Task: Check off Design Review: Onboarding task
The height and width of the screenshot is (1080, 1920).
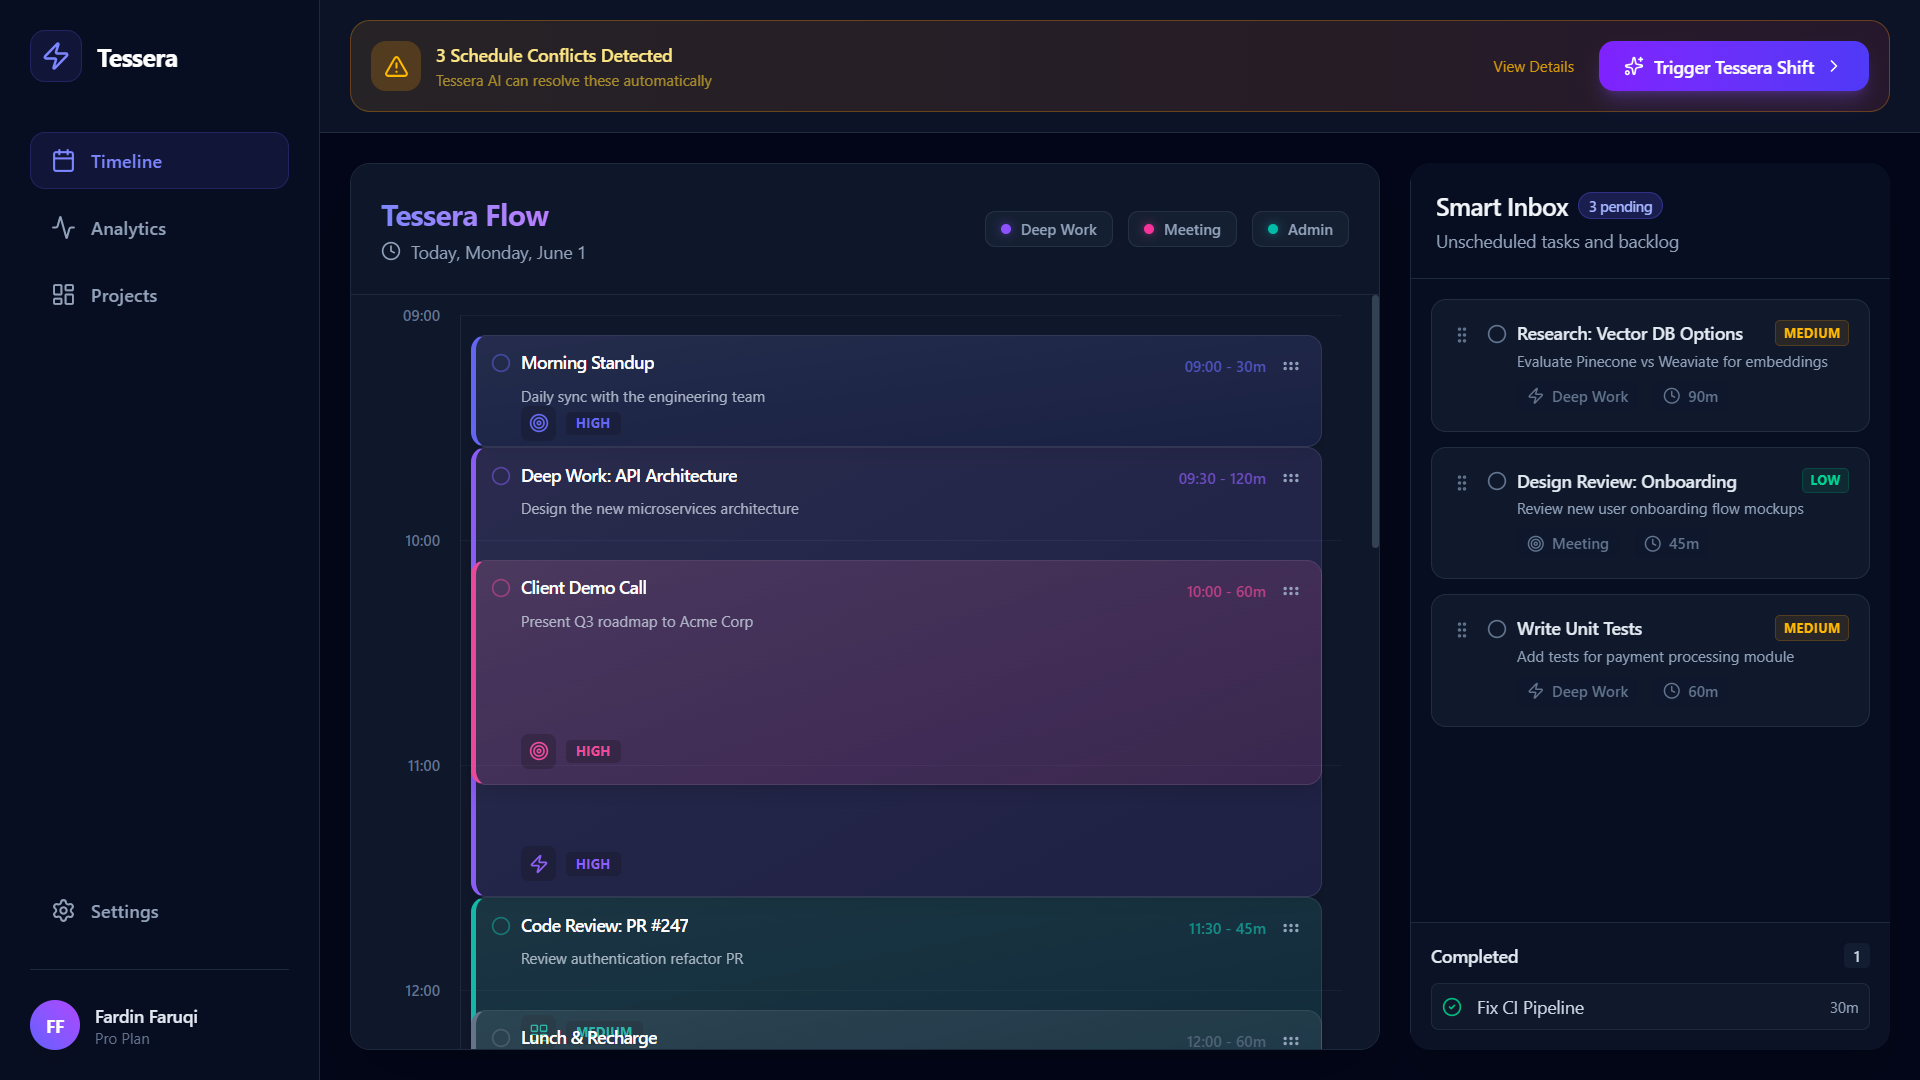Action: click(x=1497, y=481)
